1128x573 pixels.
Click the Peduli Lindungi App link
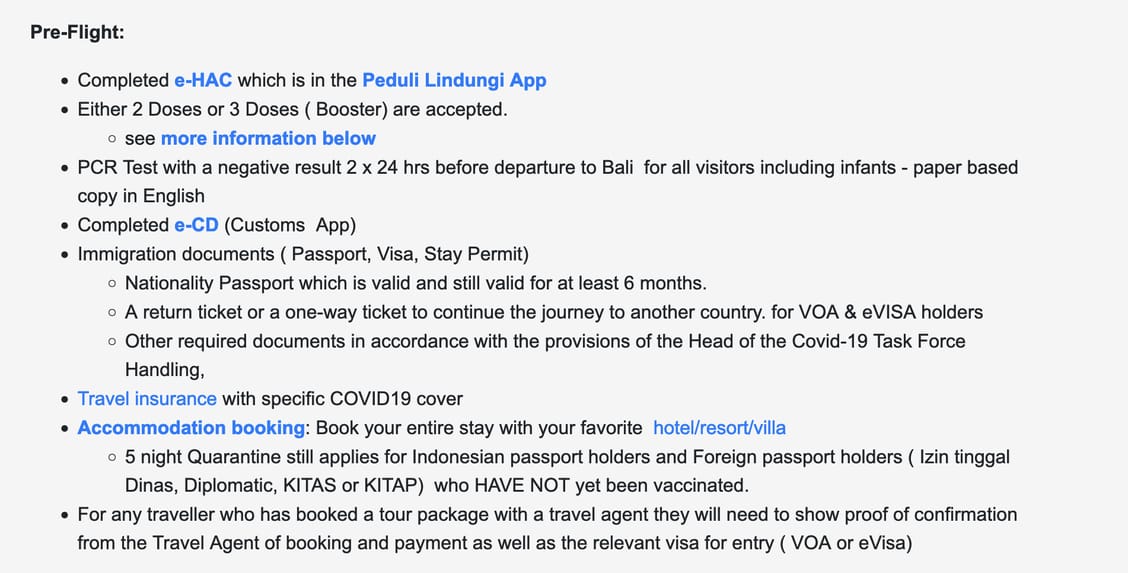click(x=454, y=80)
